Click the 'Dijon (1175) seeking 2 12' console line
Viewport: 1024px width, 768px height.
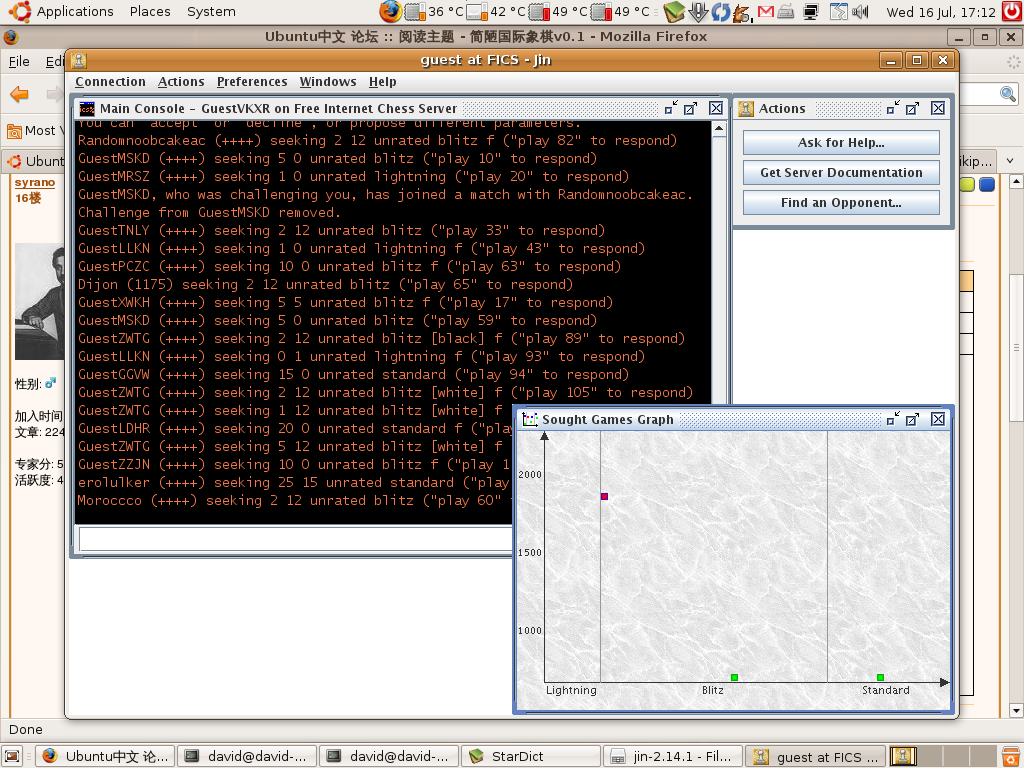coord(325,285)
